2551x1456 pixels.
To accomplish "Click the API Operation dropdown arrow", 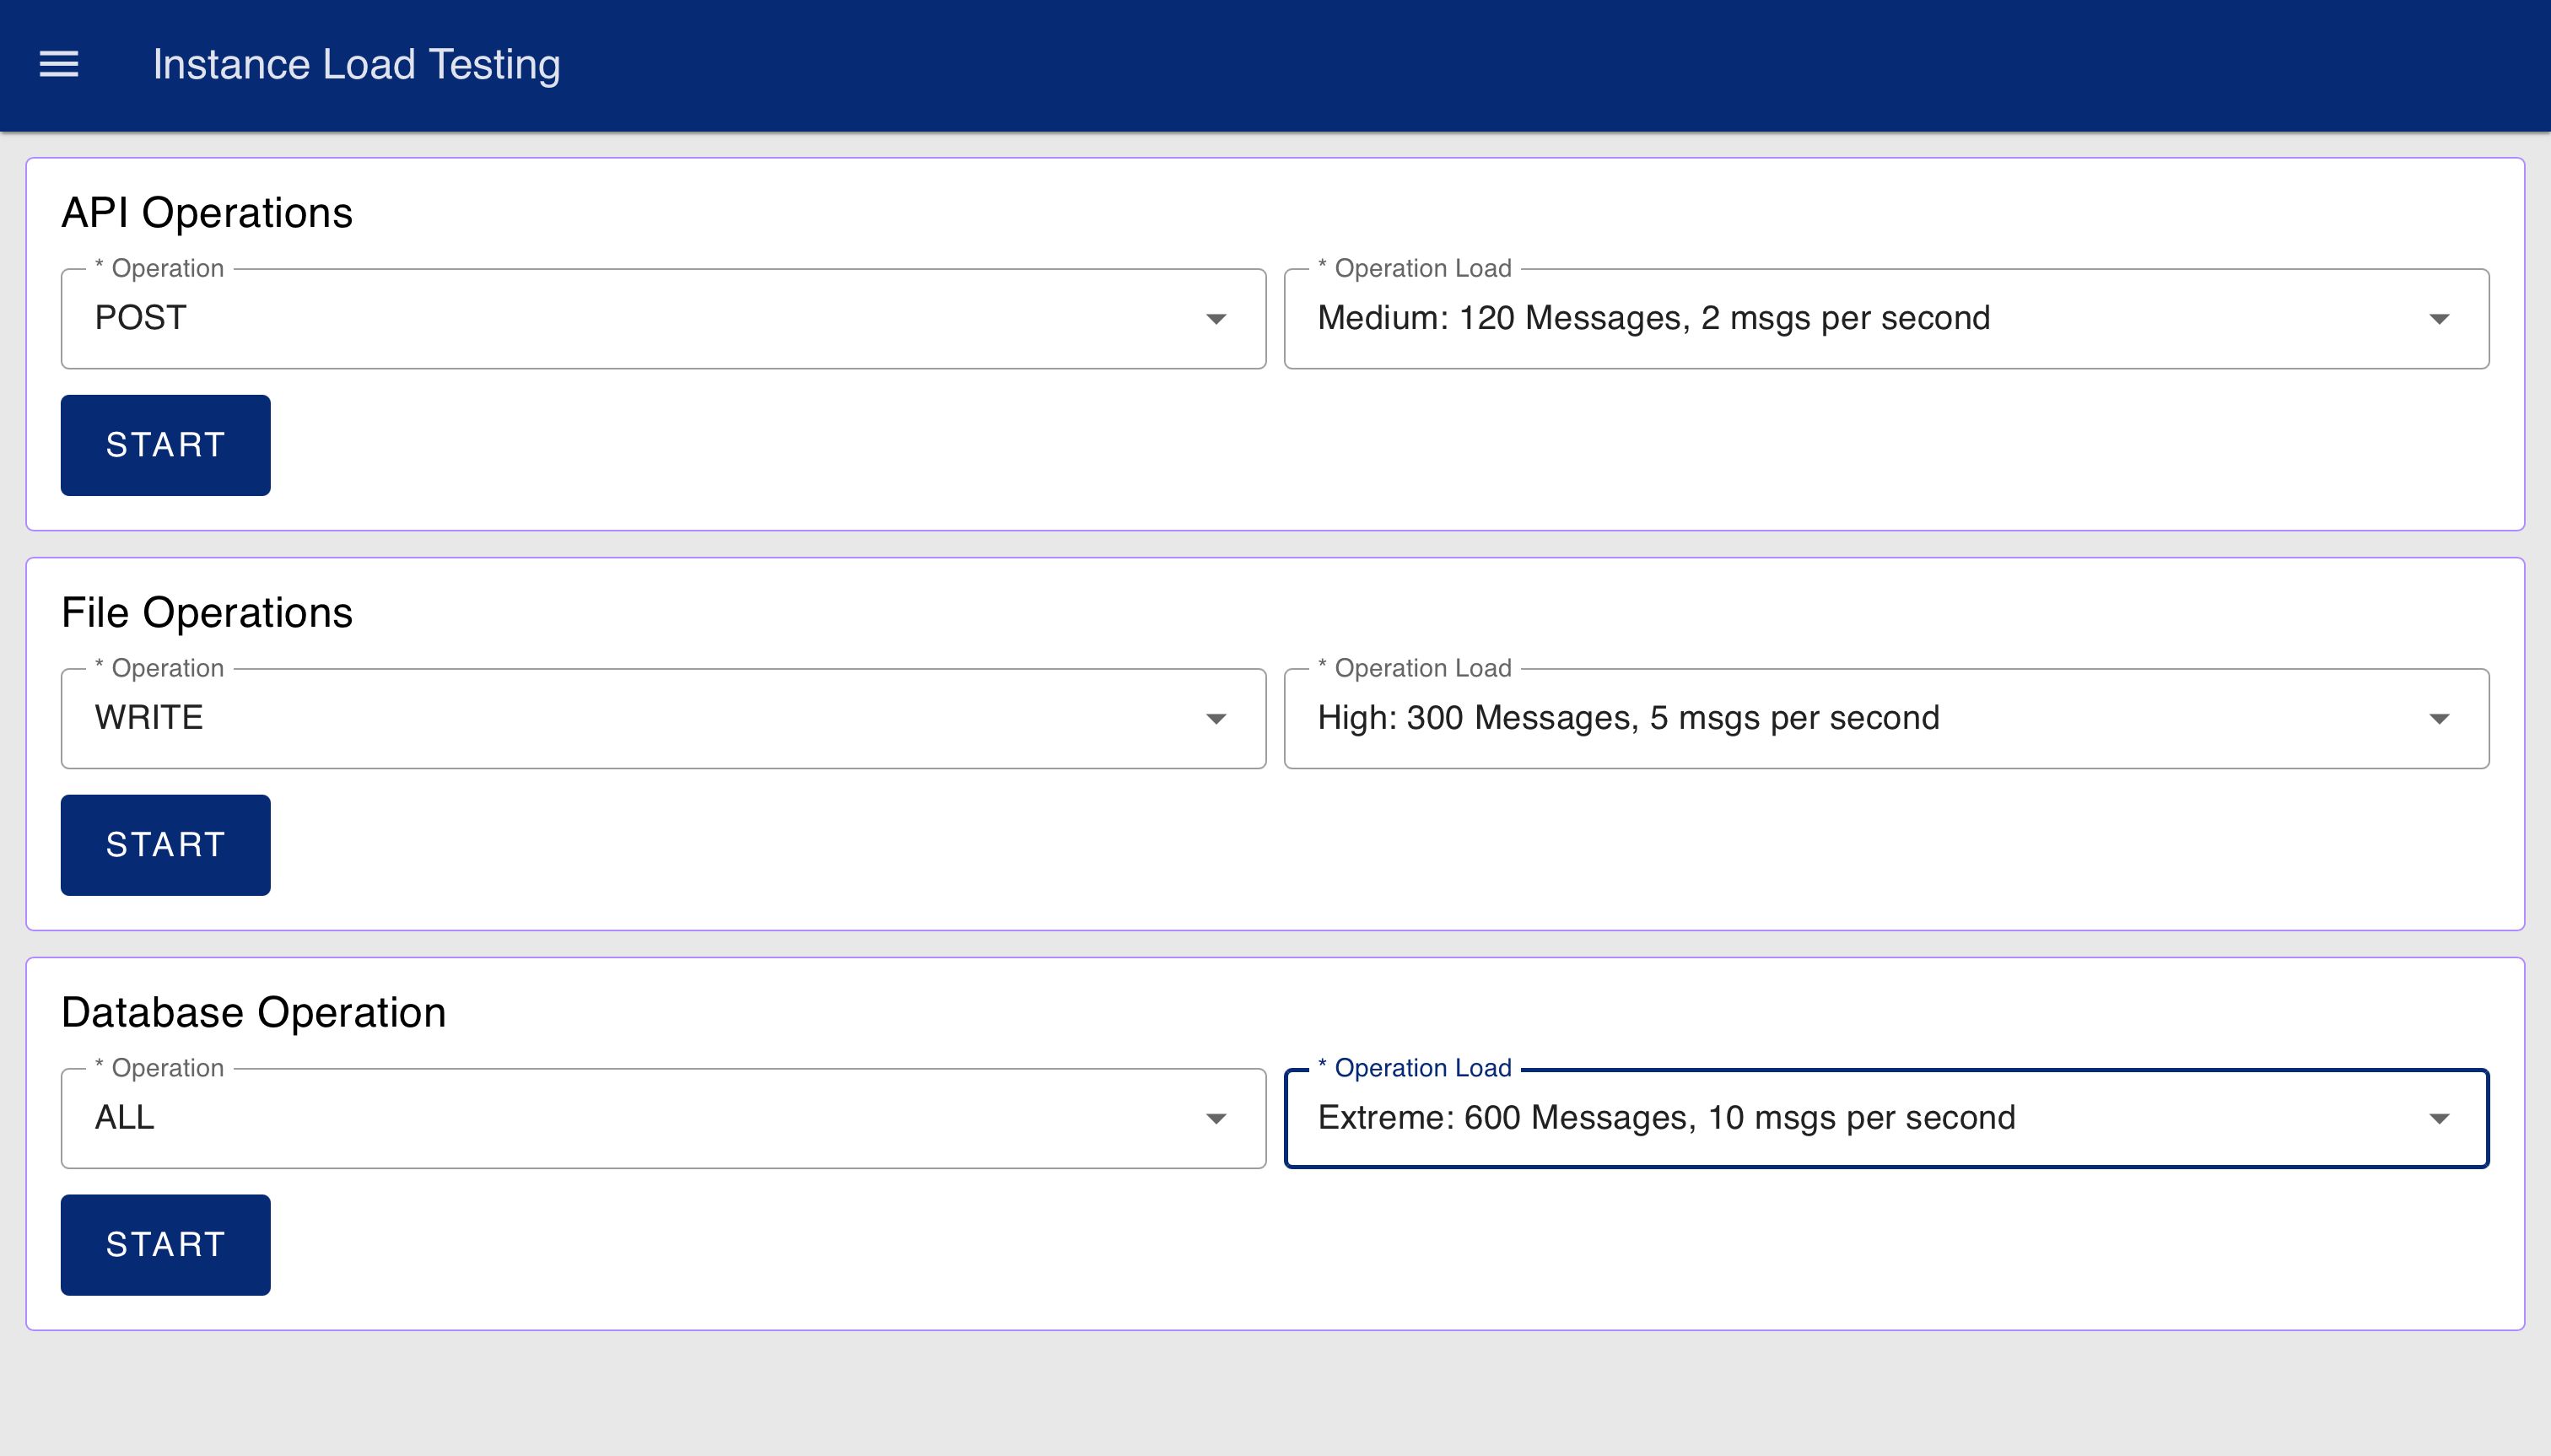I will click(1215, 319).
